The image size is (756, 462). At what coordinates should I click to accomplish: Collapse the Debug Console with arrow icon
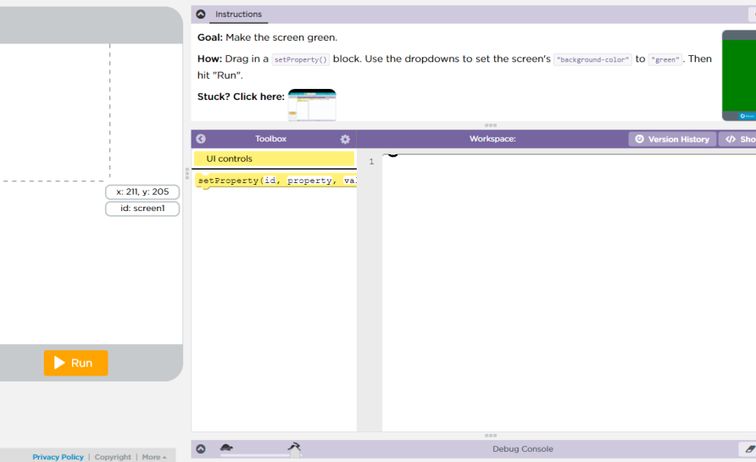click(x=201, y=449)
